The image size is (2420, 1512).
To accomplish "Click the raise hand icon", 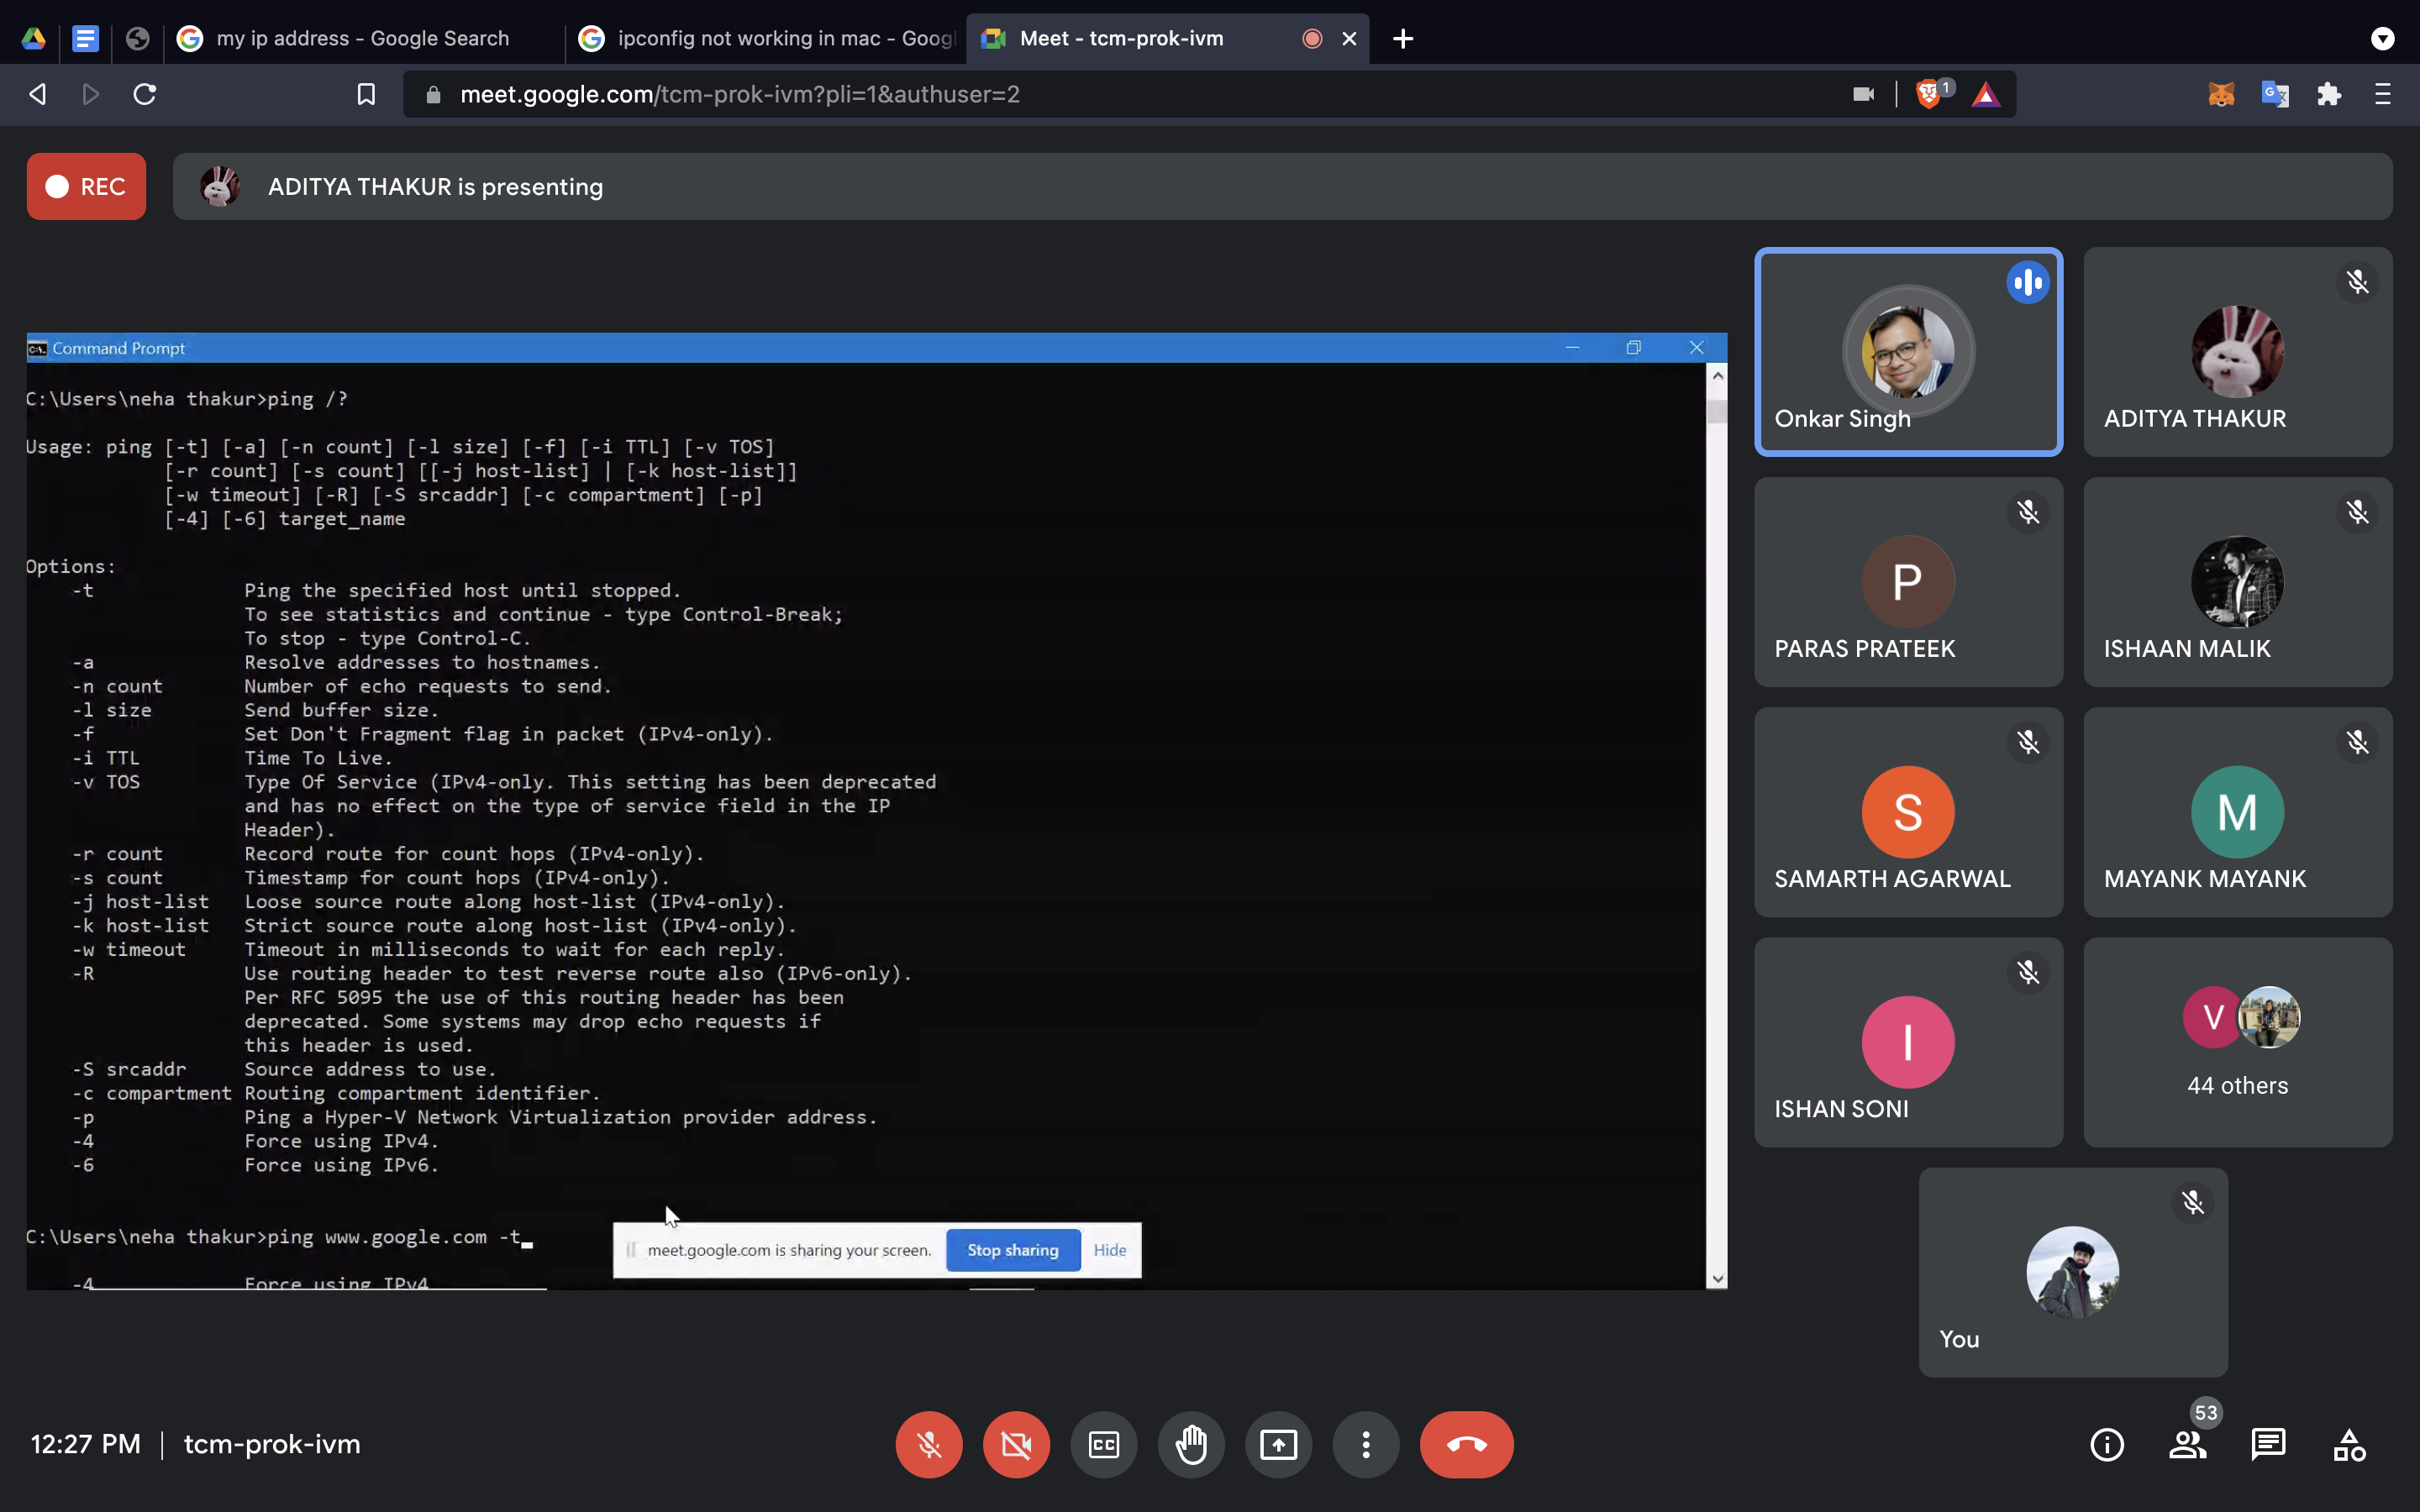I will point(1191,1444).
